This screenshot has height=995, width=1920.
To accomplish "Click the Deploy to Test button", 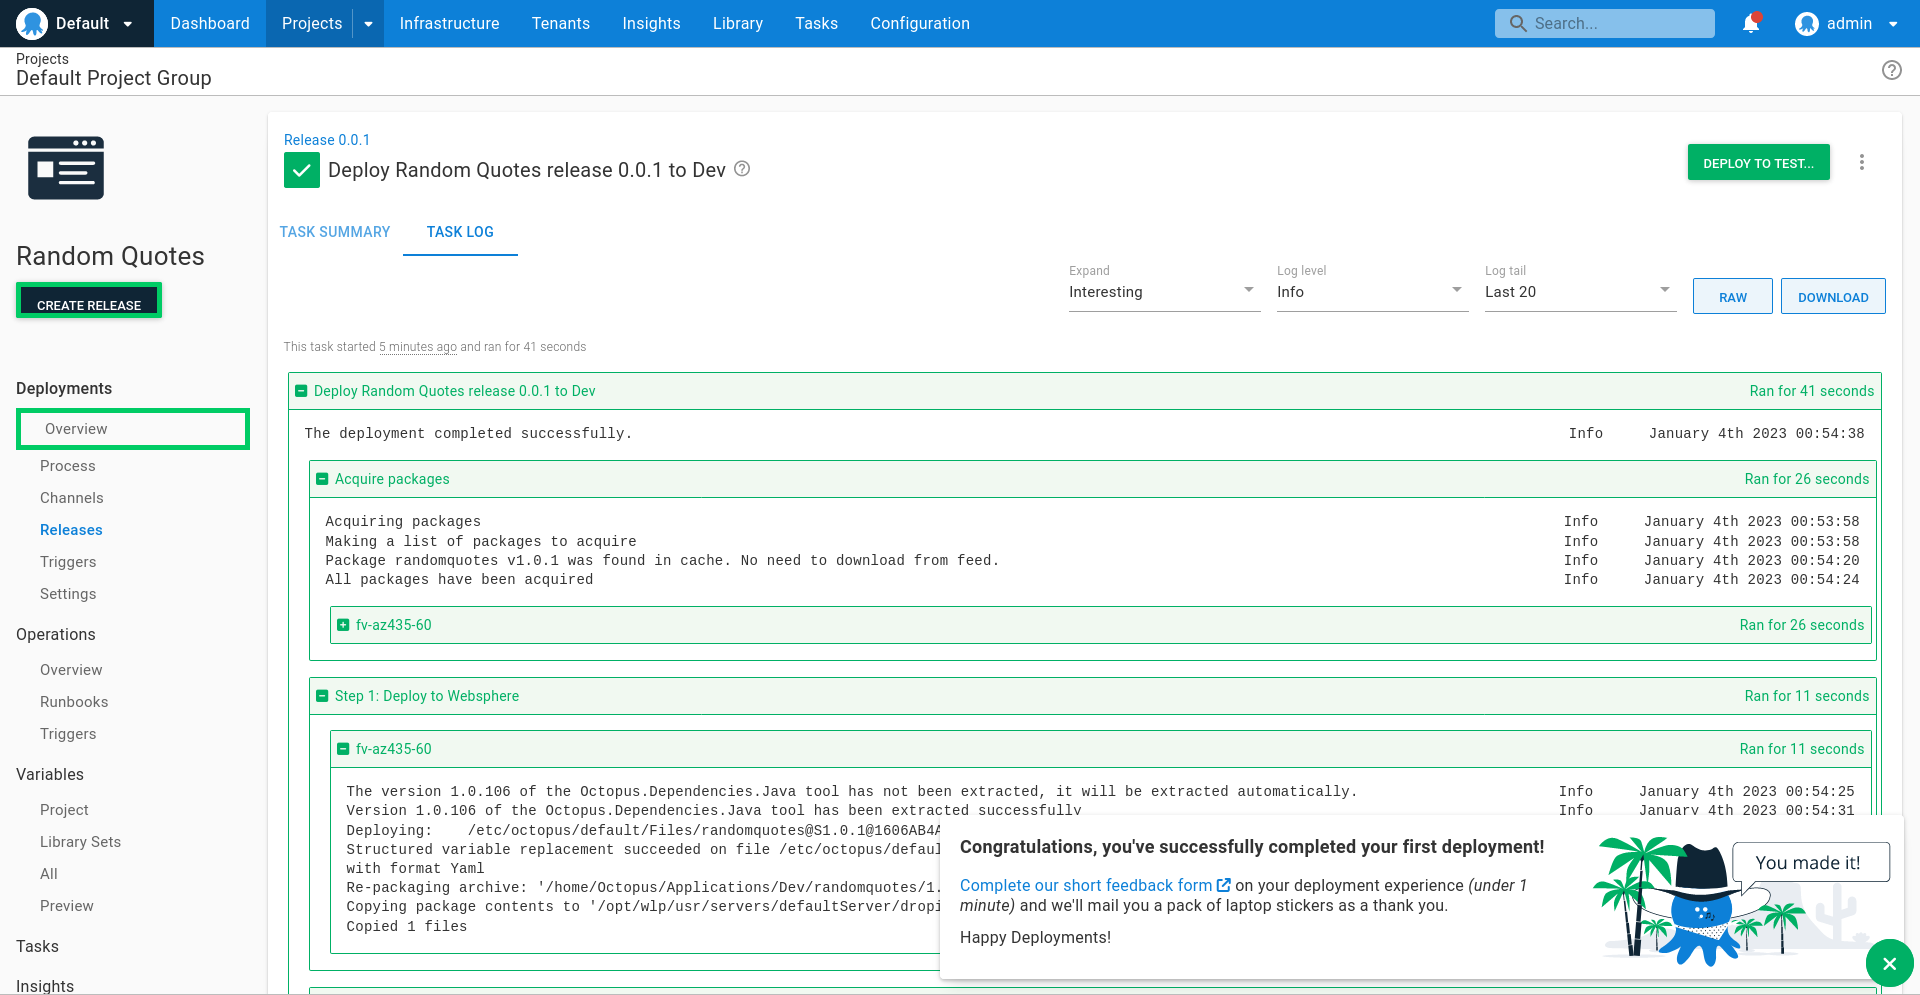I will point(1758,163).
